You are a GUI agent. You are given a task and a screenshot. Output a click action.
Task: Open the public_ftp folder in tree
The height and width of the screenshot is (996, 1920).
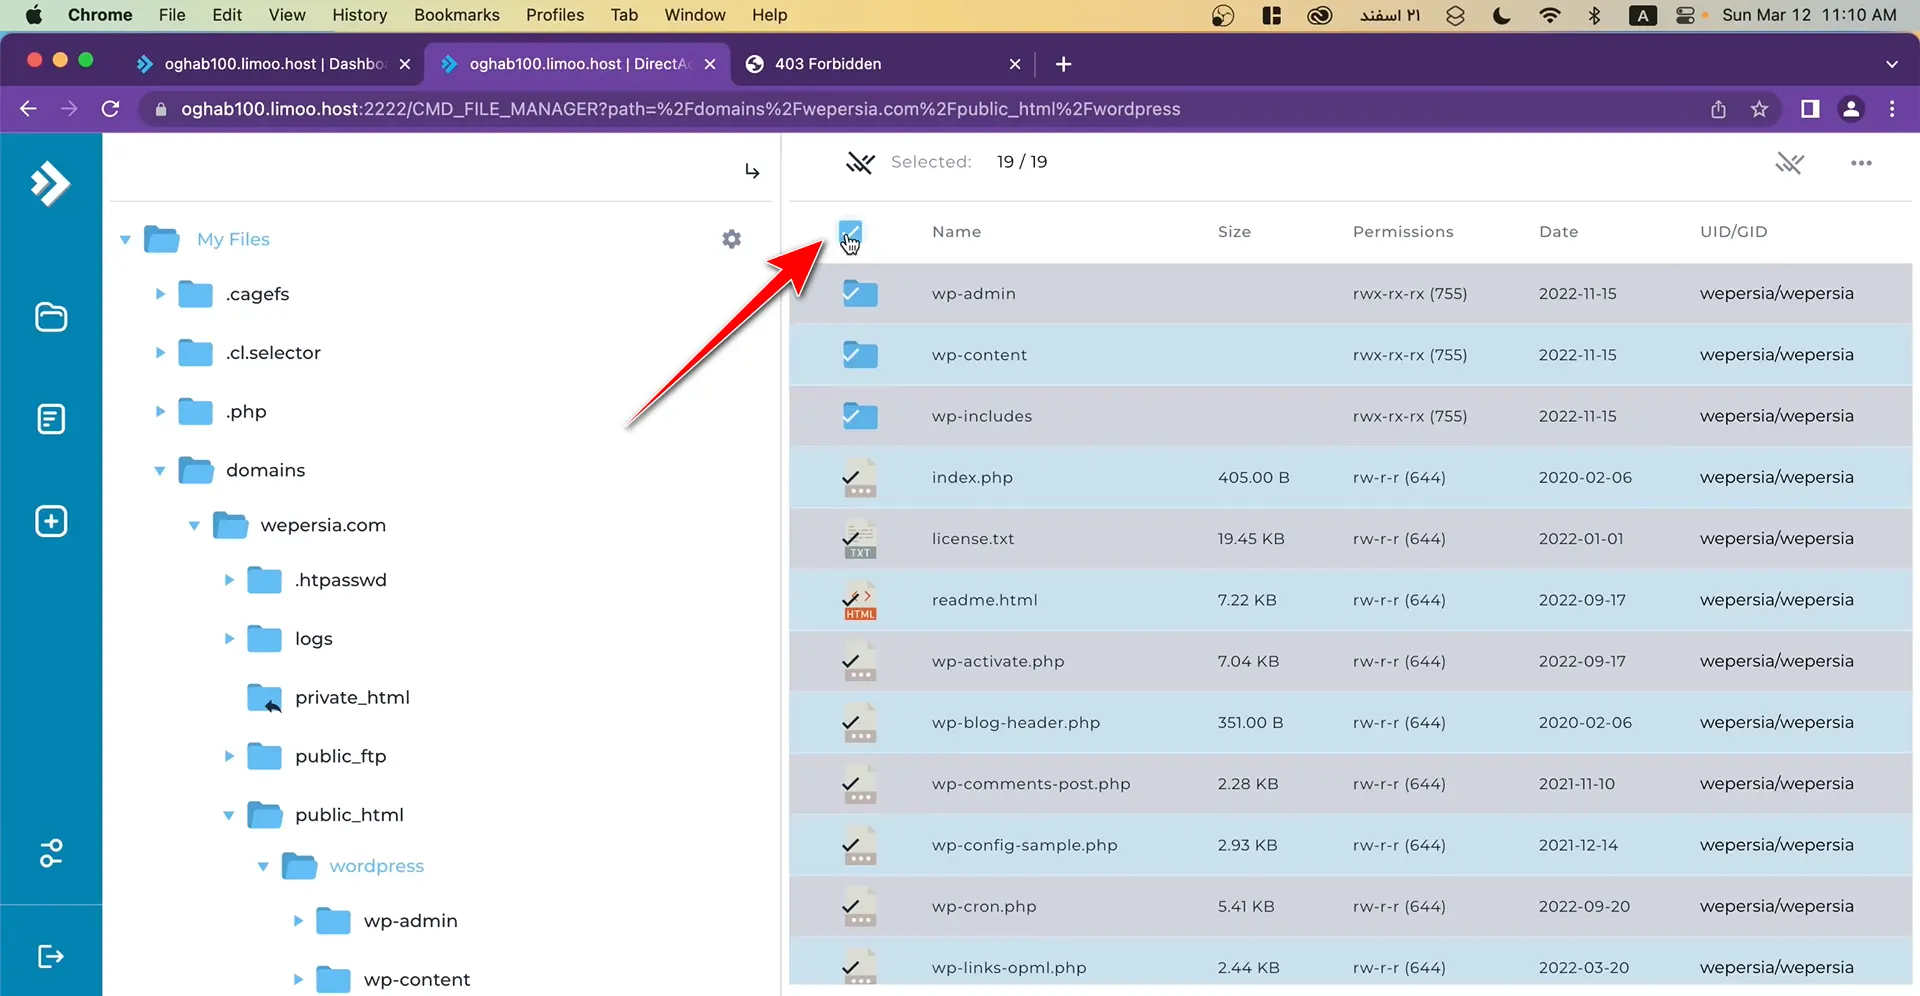340,757
